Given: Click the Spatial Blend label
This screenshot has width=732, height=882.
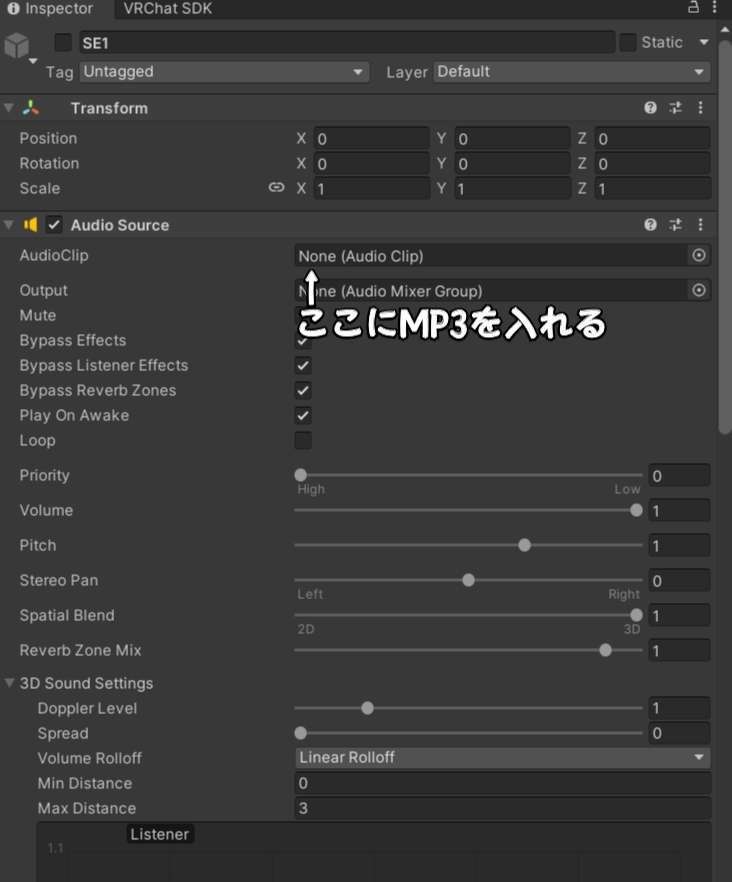Looking at the screenshot, I should pos(67,615).
